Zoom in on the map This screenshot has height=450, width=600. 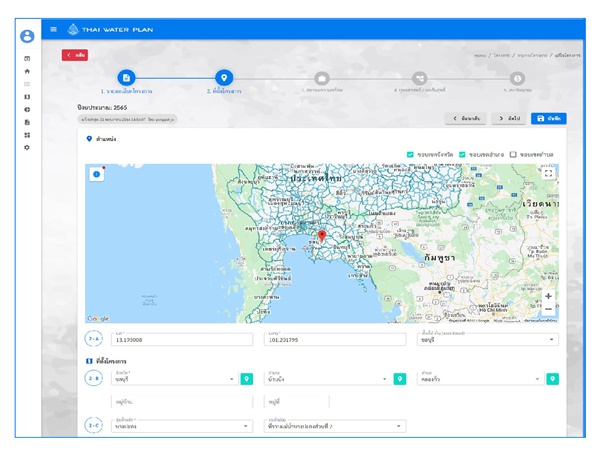tap(548, 296)
